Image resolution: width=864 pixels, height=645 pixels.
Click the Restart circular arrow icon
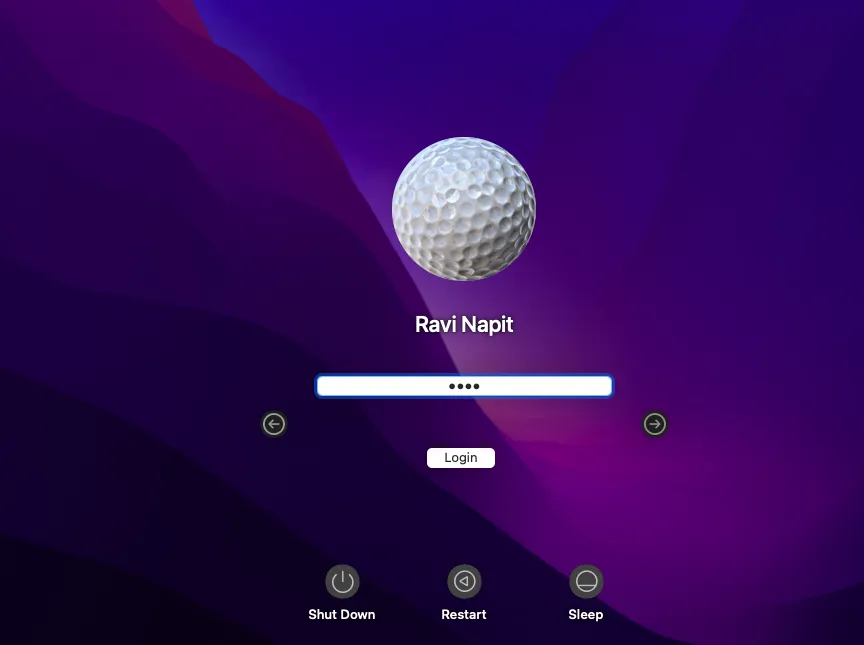coord(463,581)
